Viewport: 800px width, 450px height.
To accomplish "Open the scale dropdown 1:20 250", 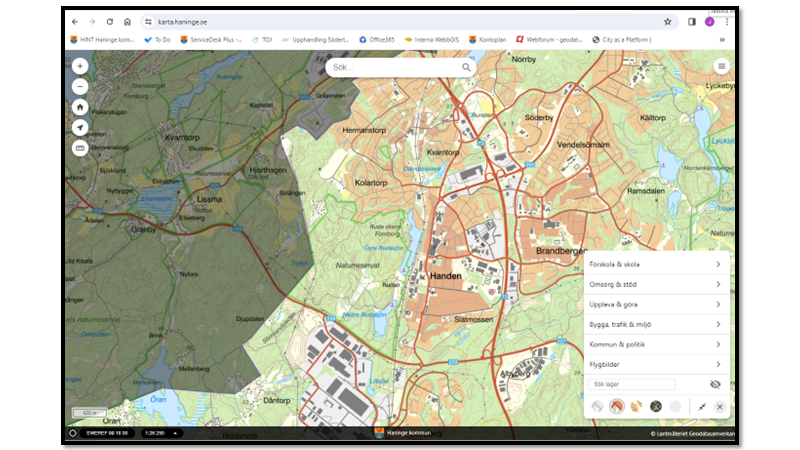I will [160, 433].
